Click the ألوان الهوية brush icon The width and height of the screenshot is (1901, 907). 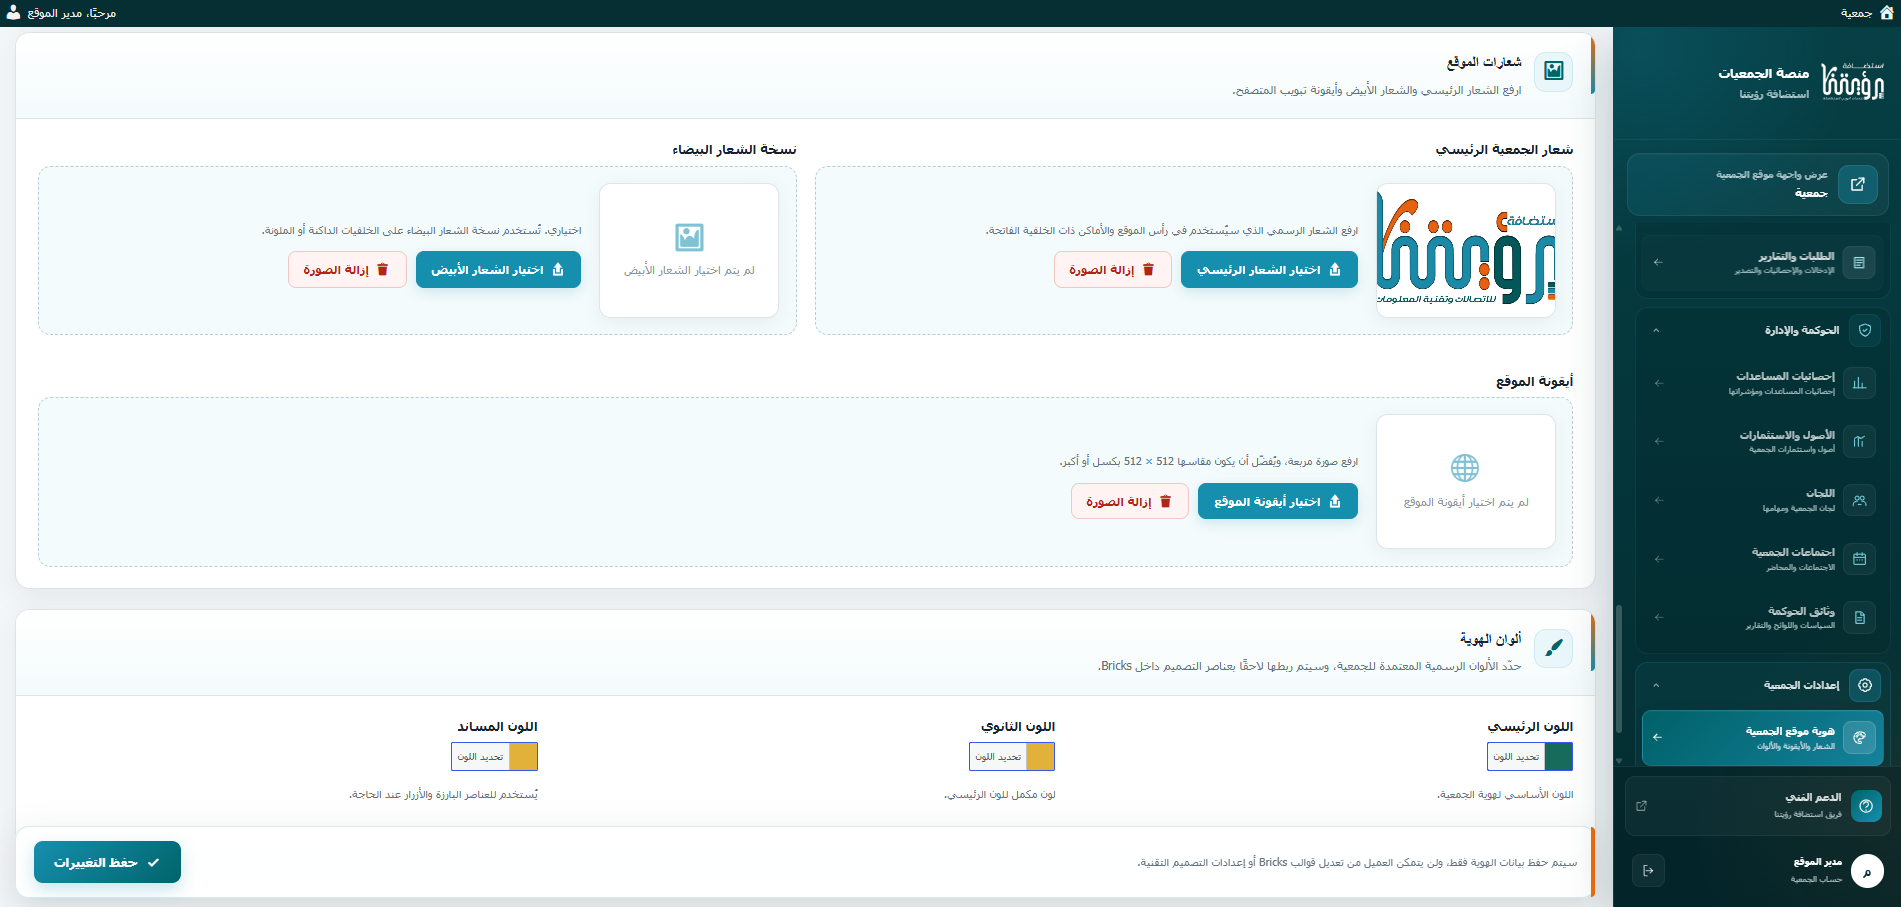point(1553,648)
